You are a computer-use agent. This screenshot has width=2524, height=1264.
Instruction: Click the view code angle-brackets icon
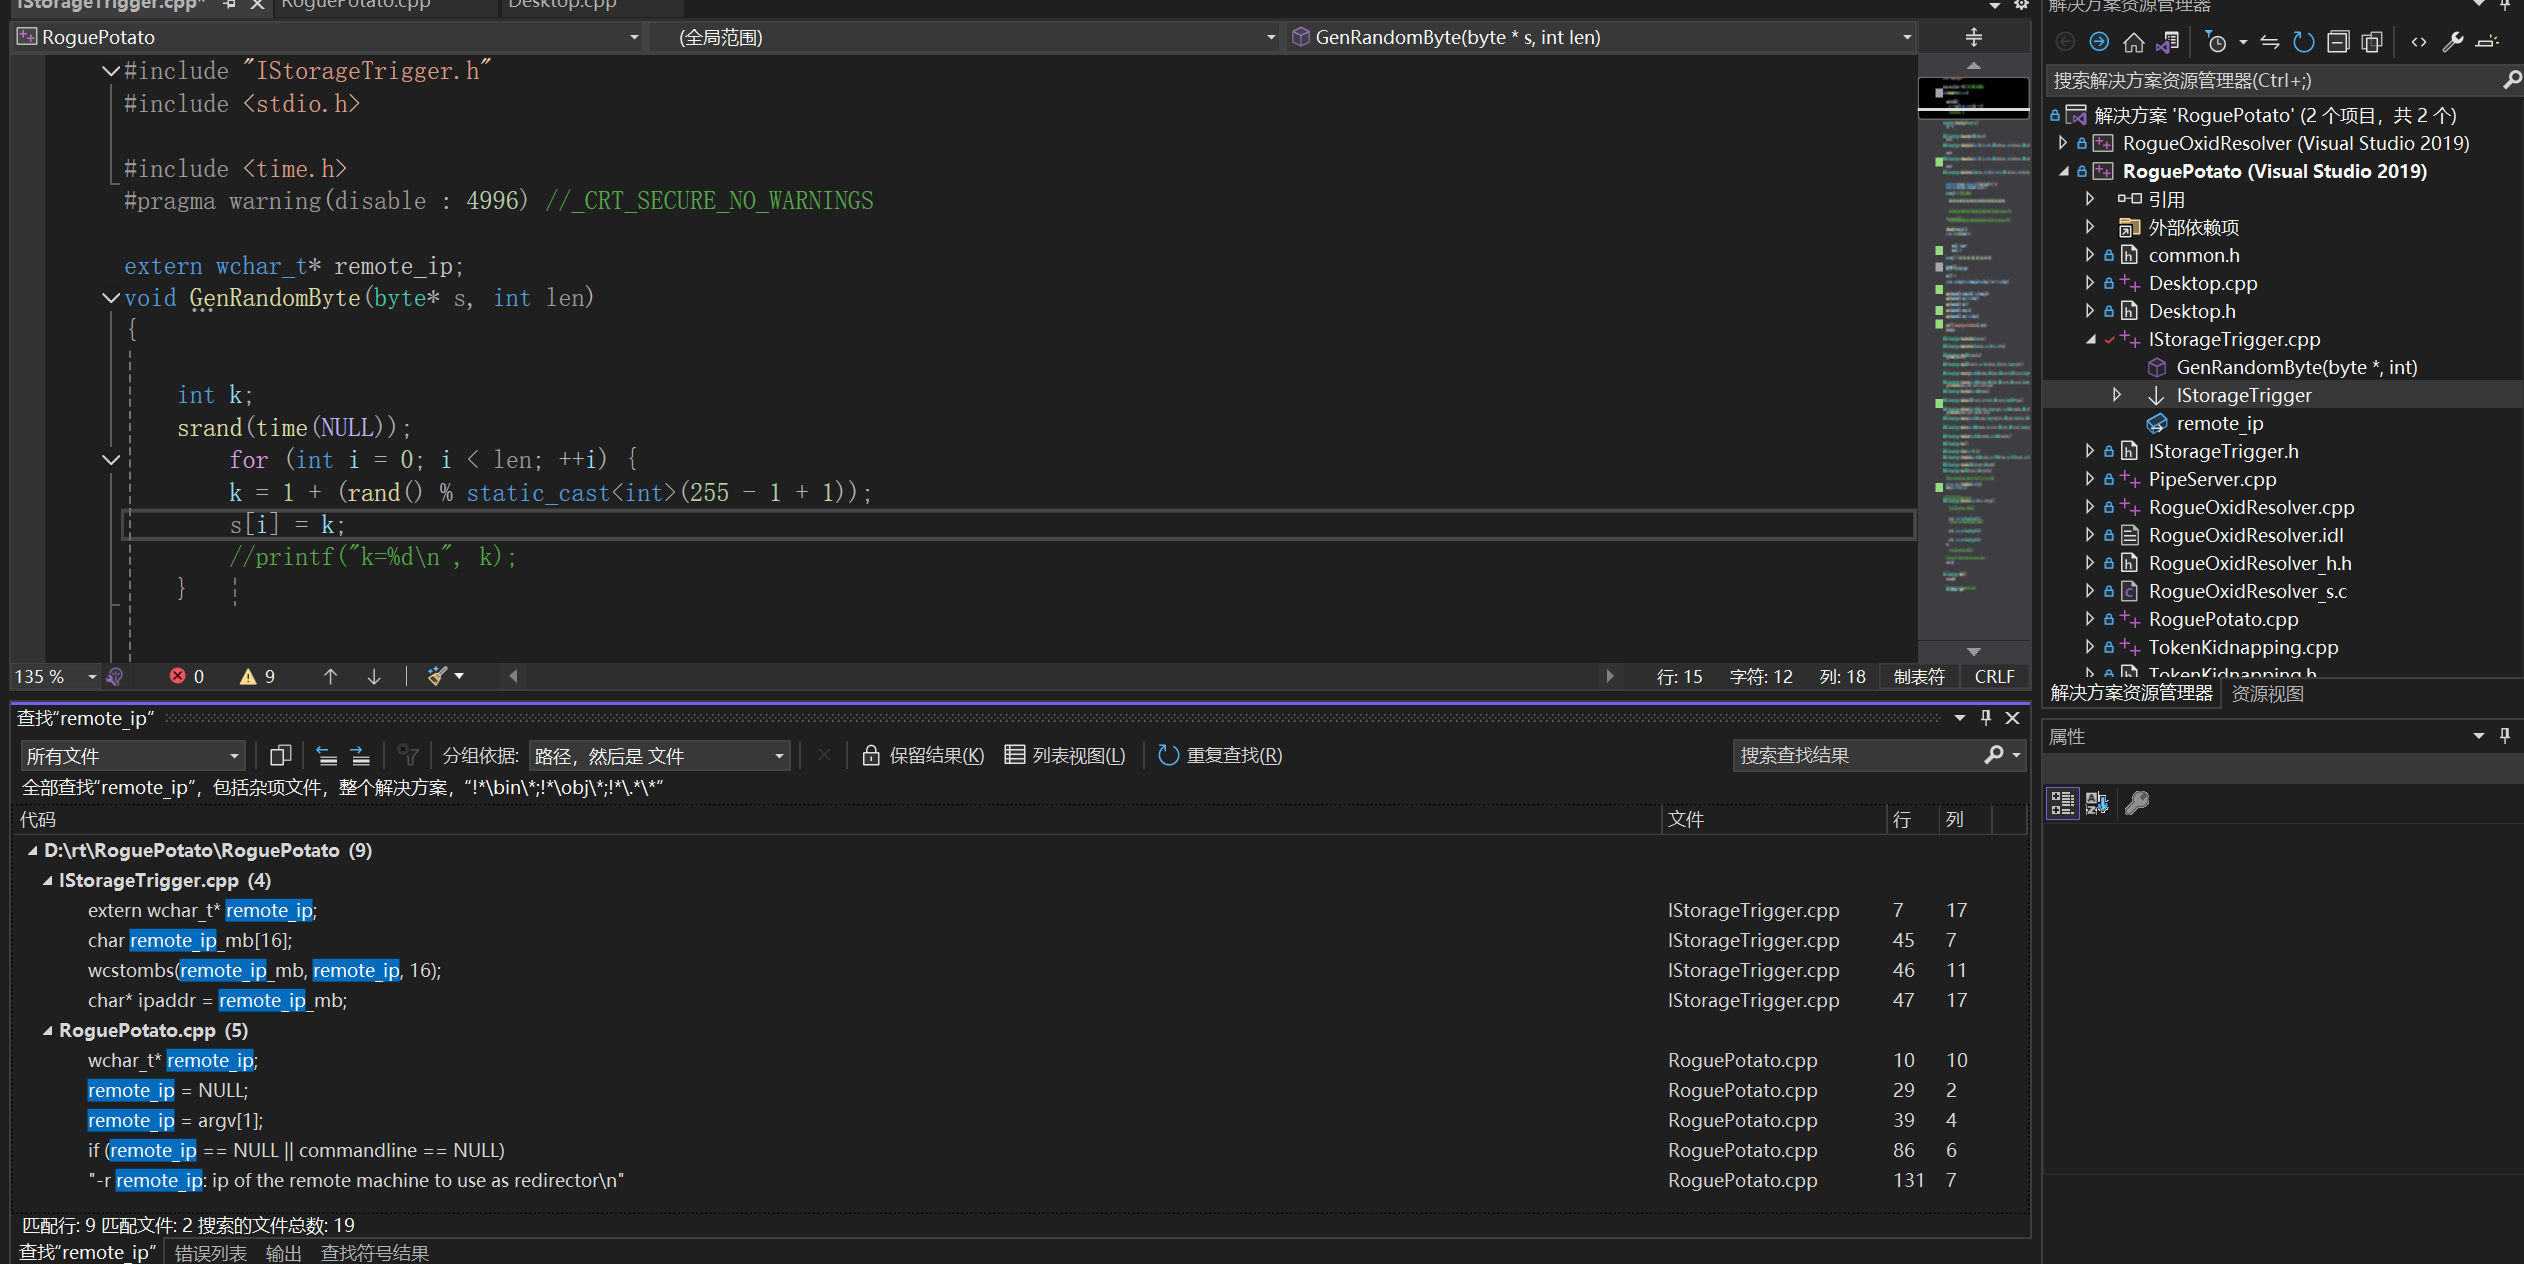(x=2418, y=42)
